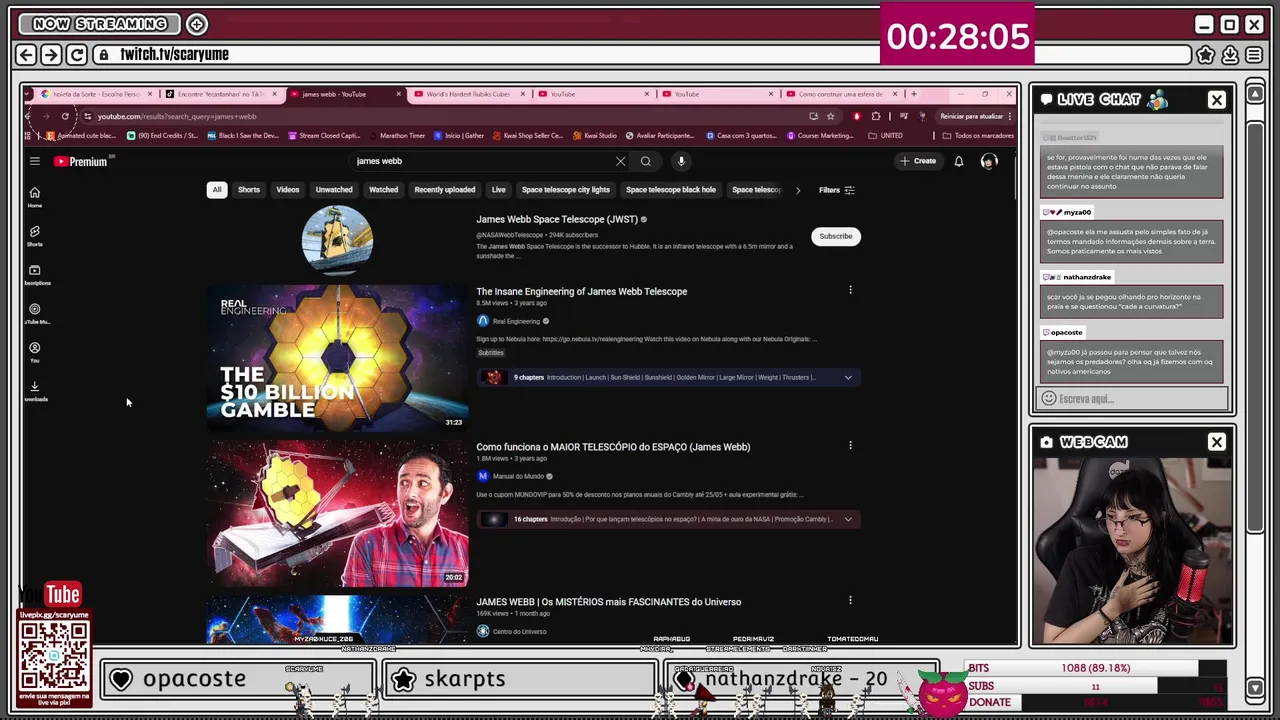1280x720 pixels.
Task: Select Space telescope black hole chip
Action: 671,190
